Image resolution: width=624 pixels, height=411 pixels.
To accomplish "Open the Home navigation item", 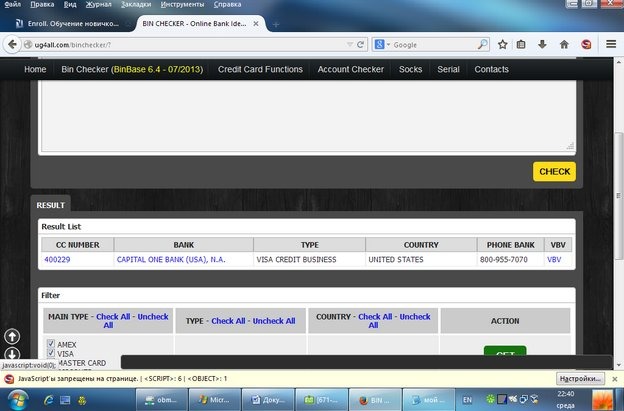I will click(35, 69).
